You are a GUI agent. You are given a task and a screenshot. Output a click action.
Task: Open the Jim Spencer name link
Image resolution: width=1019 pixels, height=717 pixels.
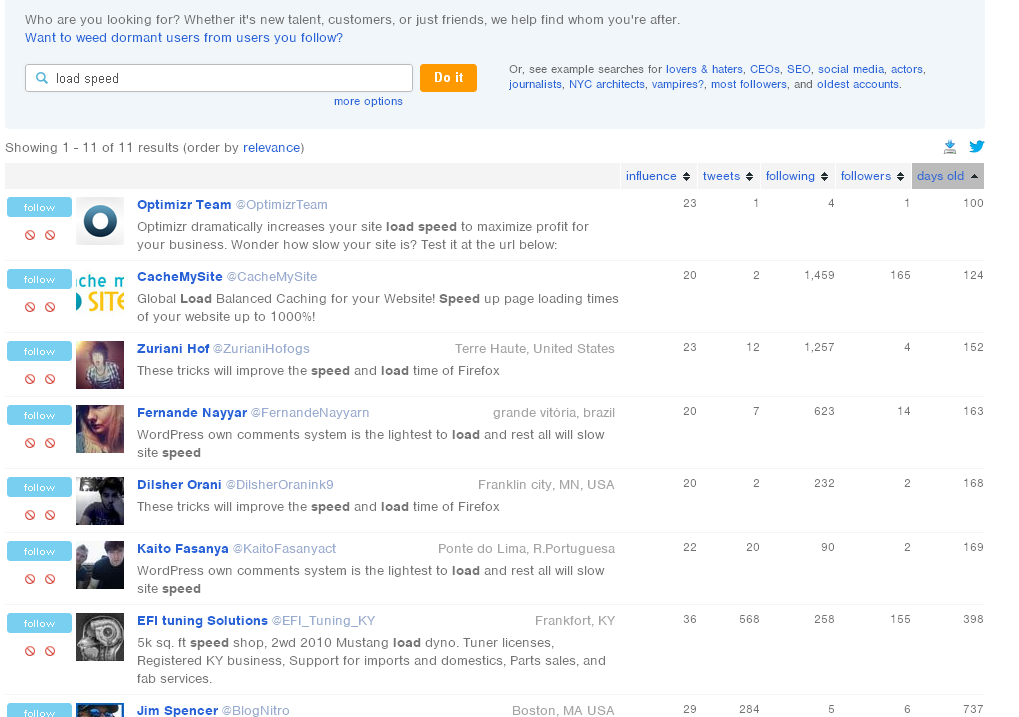pyautogui.click(x=177, y=710)
